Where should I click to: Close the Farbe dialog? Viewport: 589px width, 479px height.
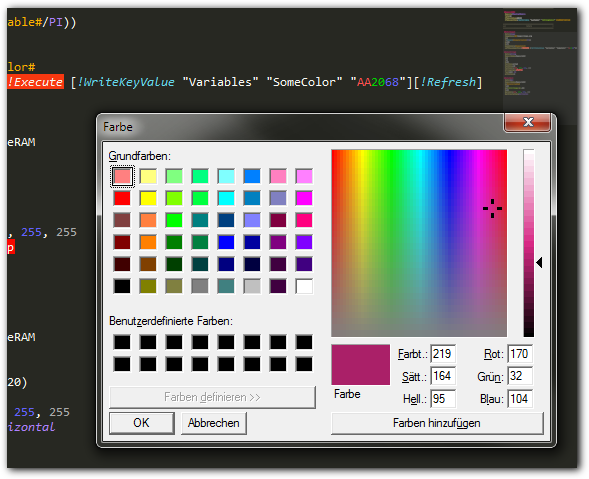(x=527, y=122)
